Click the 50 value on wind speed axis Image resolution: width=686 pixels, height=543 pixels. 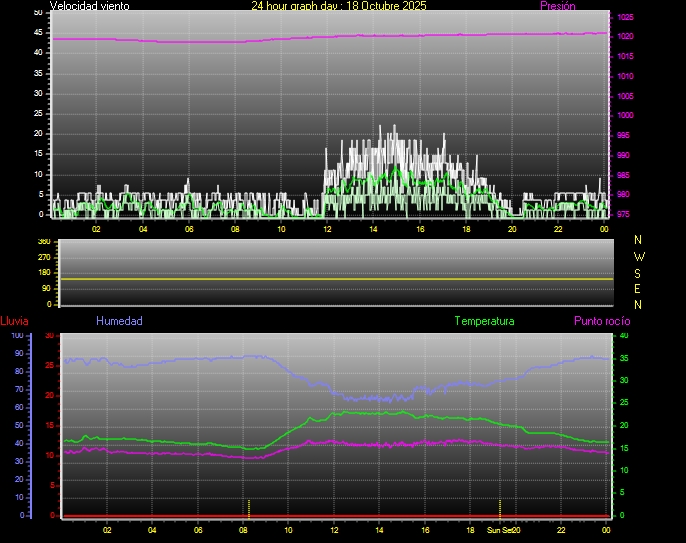click(39, 12)
